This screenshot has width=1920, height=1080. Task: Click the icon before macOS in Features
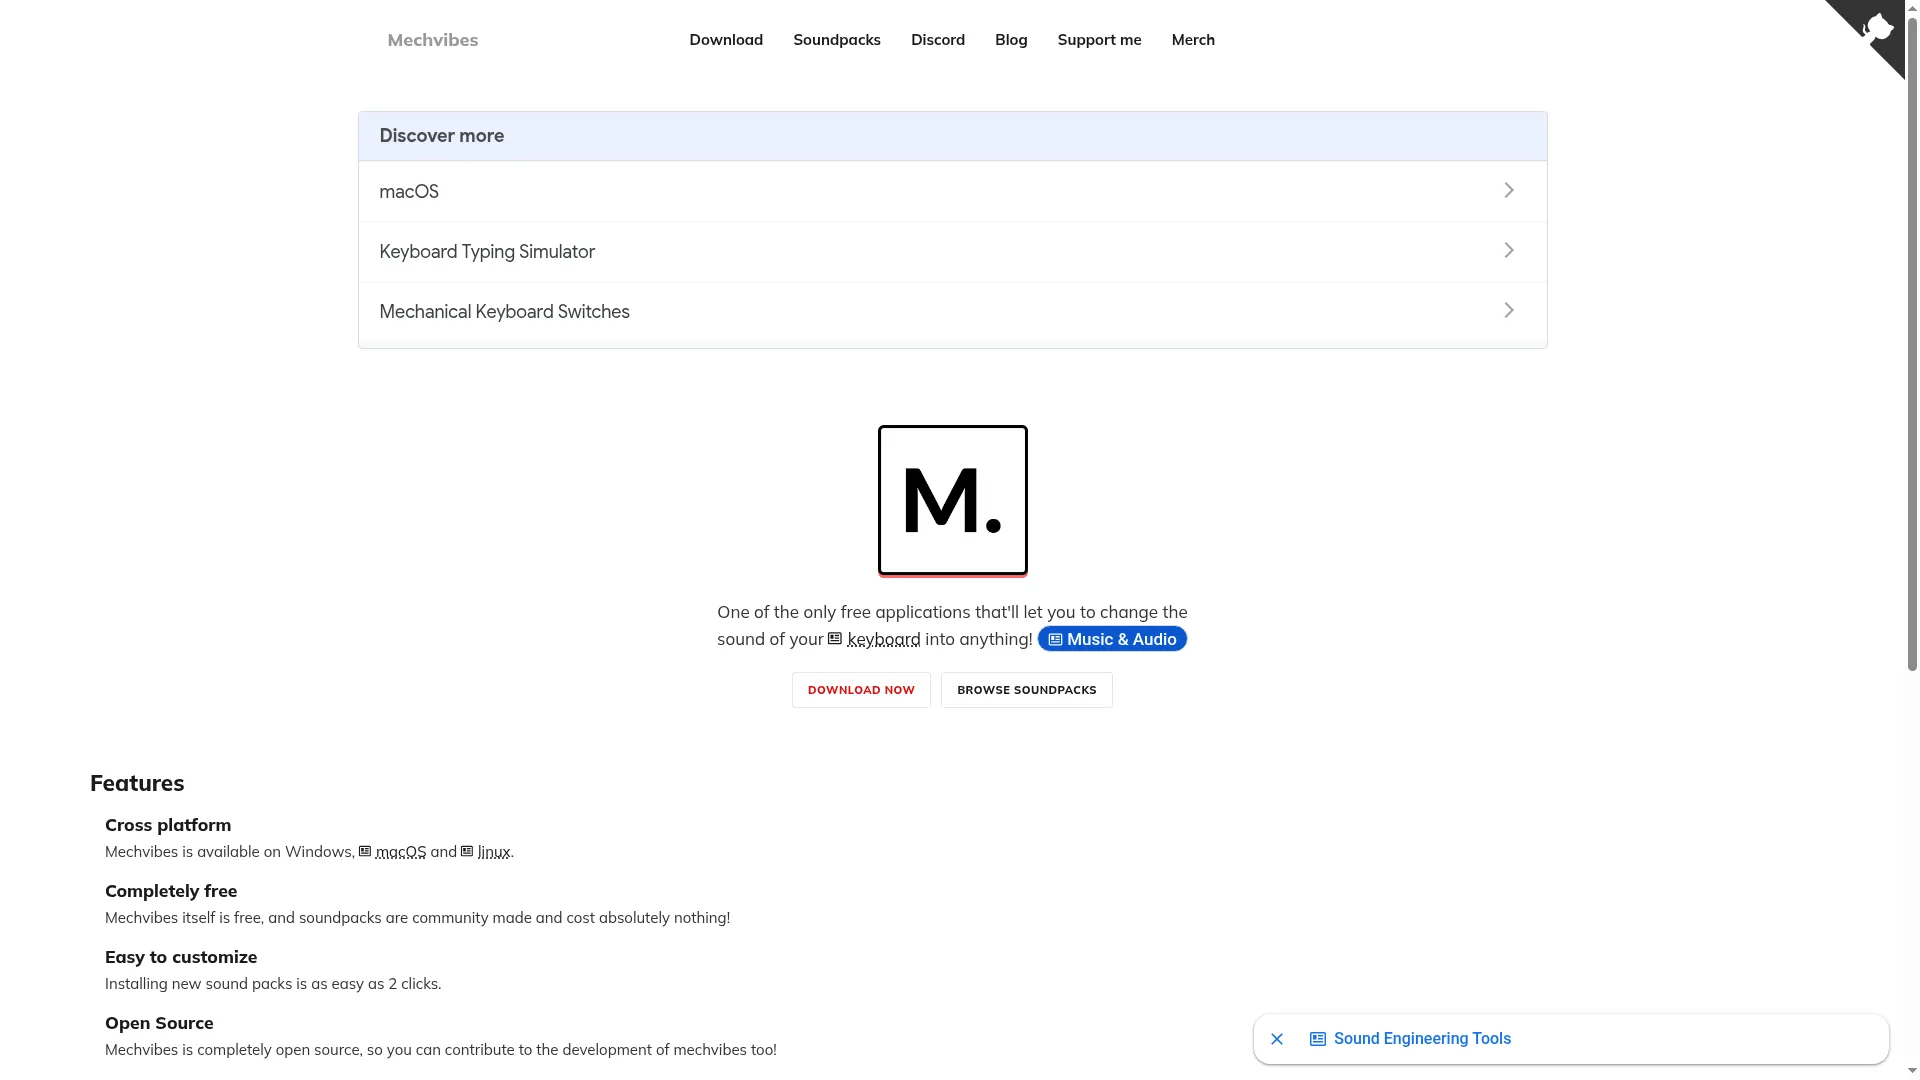coord(365,852)
